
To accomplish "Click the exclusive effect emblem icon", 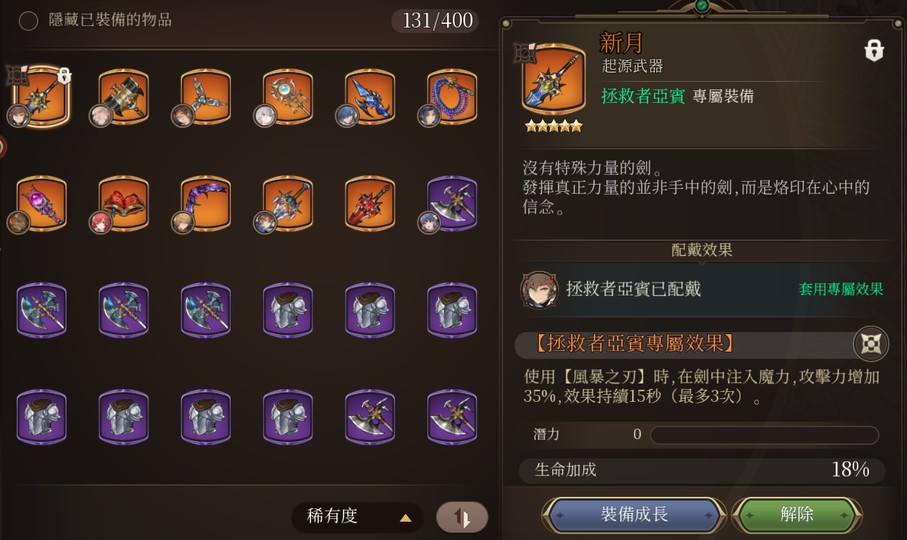I will coord(871,344).
